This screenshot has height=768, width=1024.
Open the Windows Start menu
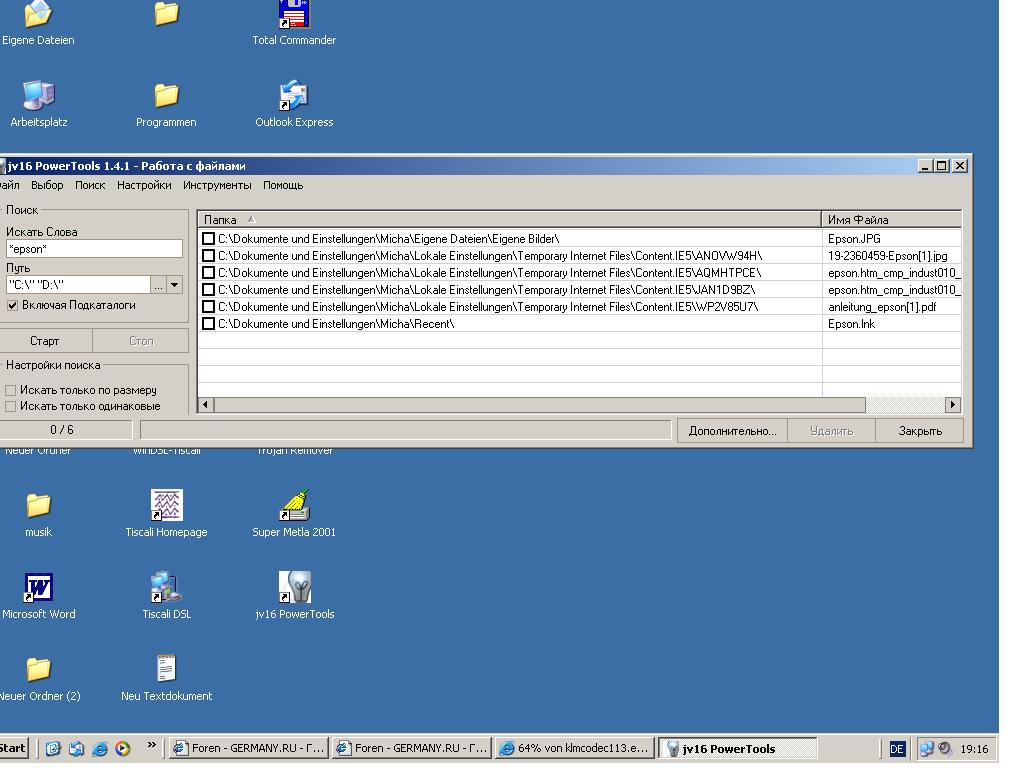(13, 748)
